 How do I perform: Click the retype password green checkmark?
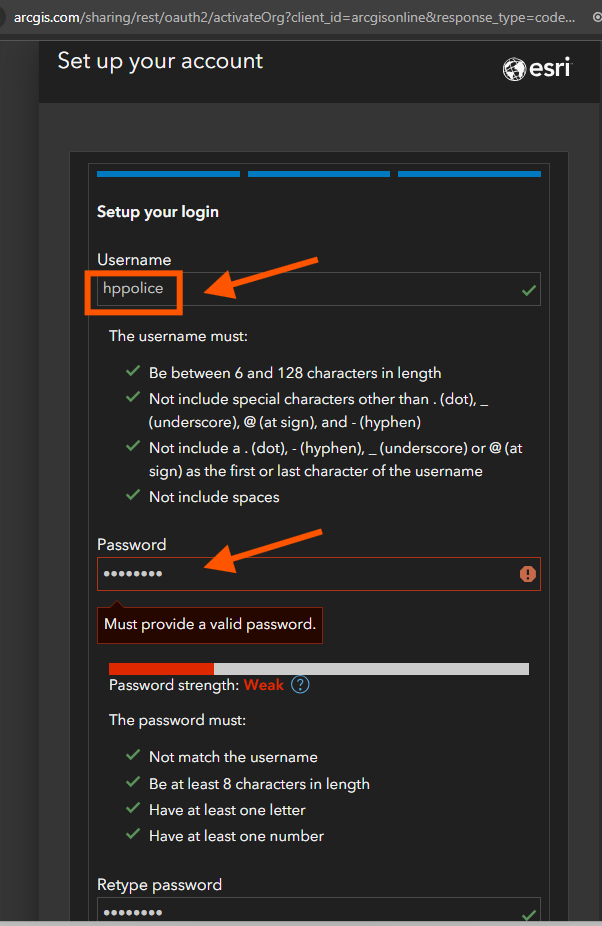pyautogui.click(x=529, y=915)
